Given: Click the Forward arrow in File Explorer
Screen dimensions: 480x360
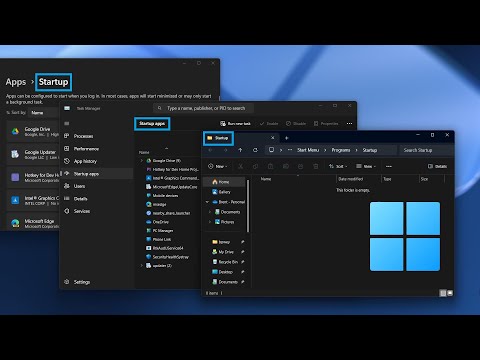Looking at the screenshot, I should [x=226, y=150].
